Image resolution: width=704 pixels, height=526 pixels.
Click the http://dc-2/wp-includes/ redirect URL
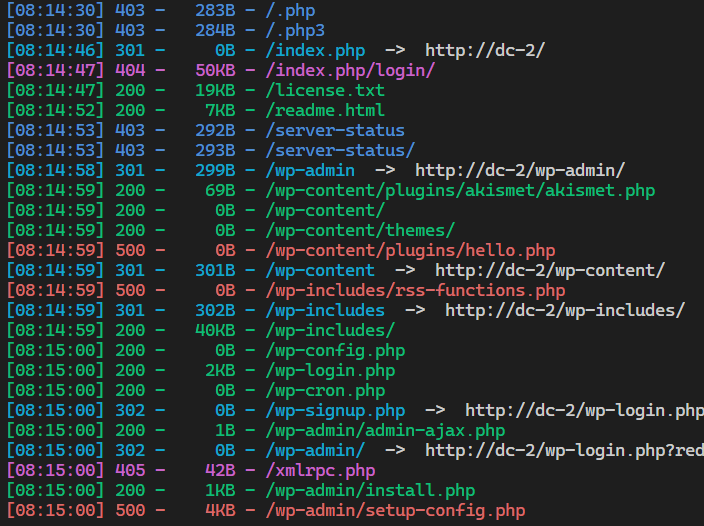click(x=565, y=310)
